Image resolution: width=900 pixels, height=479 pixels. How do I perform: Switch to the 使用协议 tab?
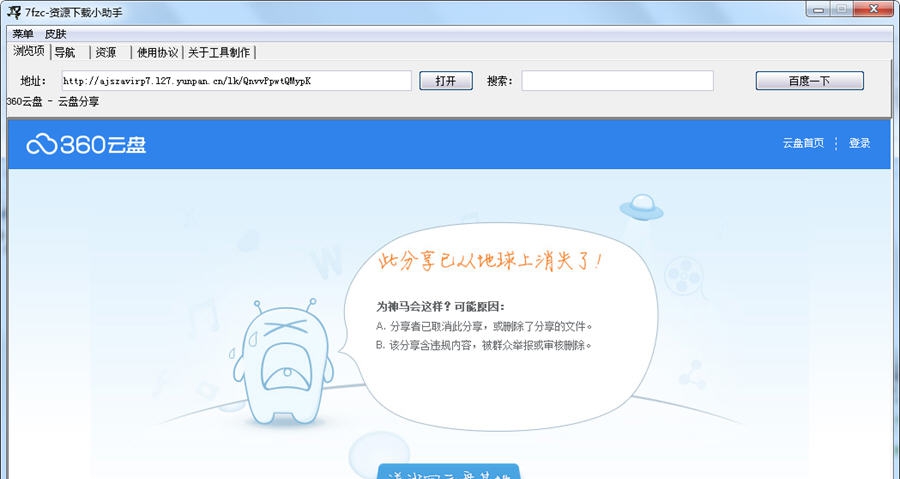tap(157, 52)
